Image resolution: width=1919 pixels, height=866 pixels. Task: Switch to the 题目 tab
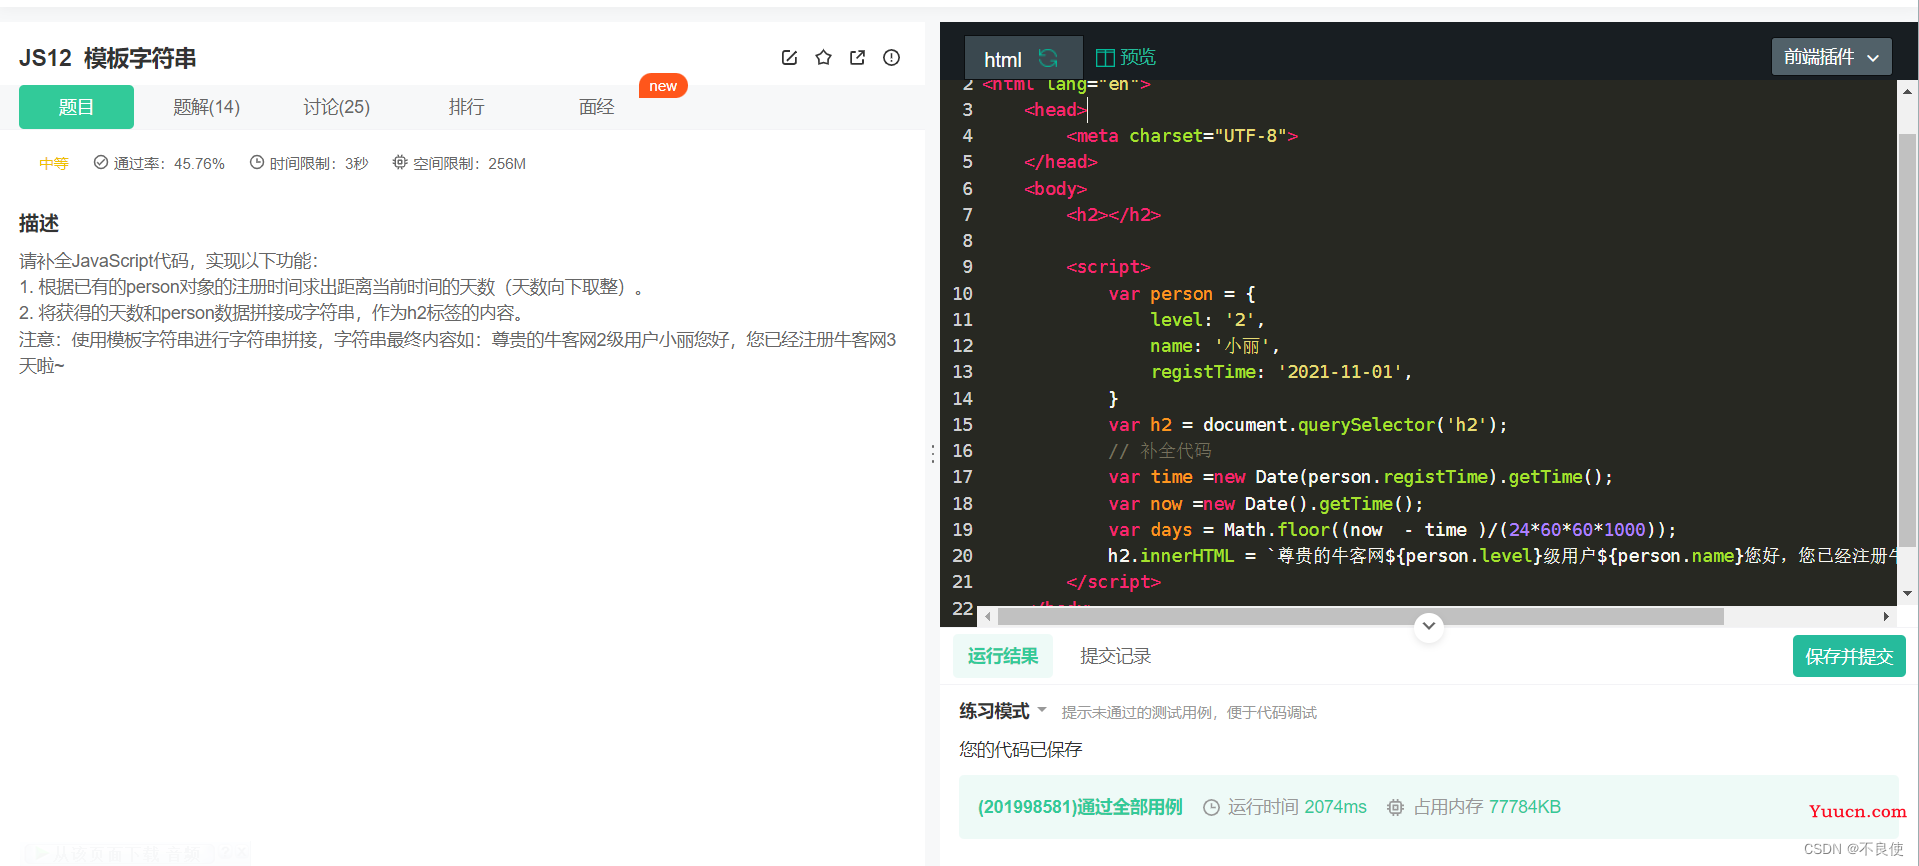click(x=76, y=107)
